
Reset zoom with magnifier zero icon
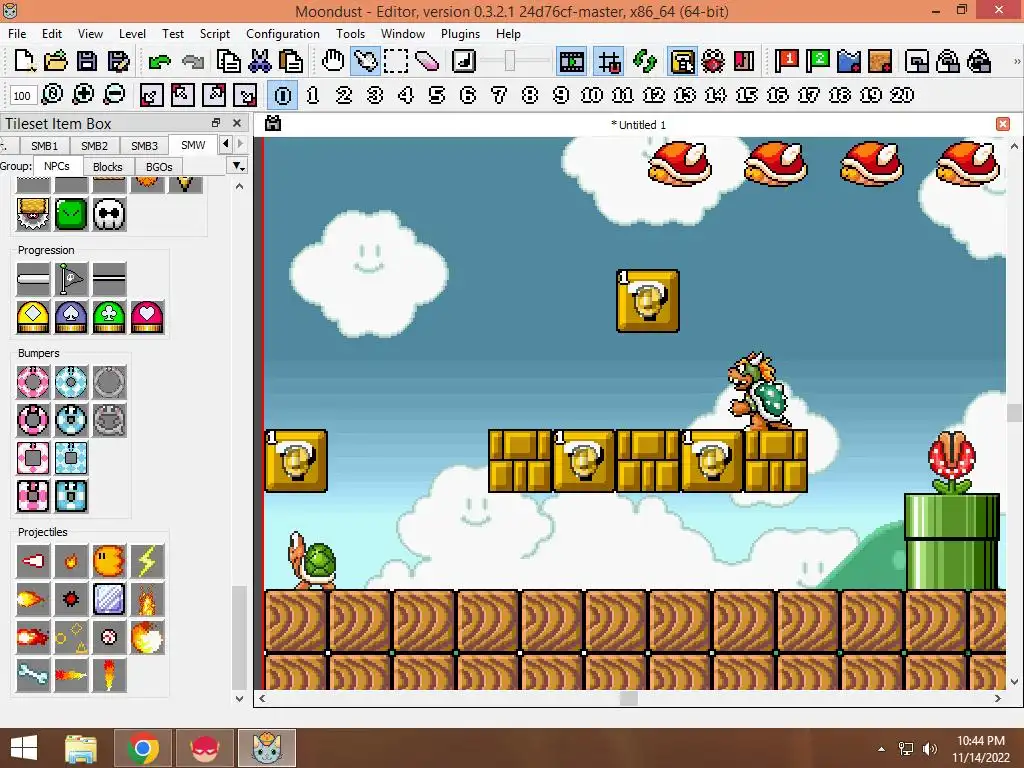coord(52,95)
